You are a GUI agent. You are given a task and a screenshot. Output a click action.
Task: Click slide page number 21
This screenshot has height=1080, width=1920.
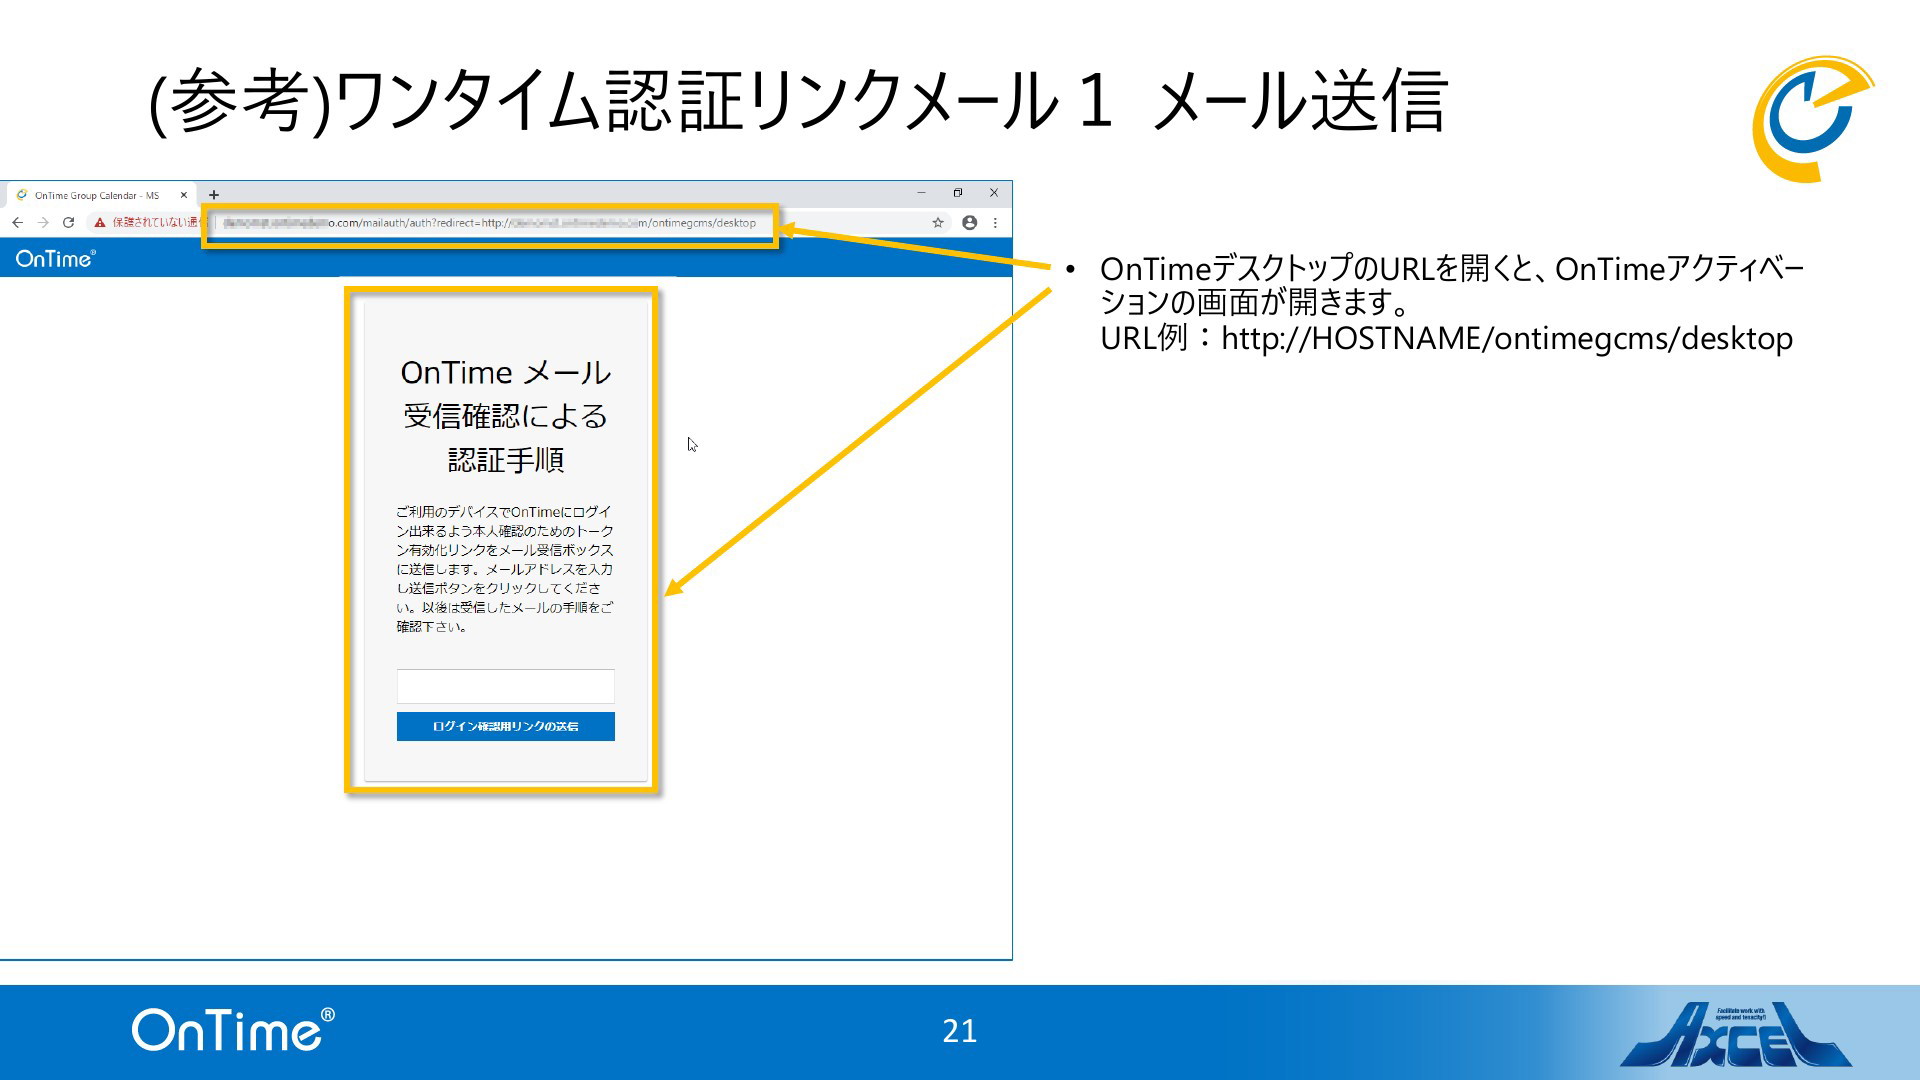[959, 1031]
